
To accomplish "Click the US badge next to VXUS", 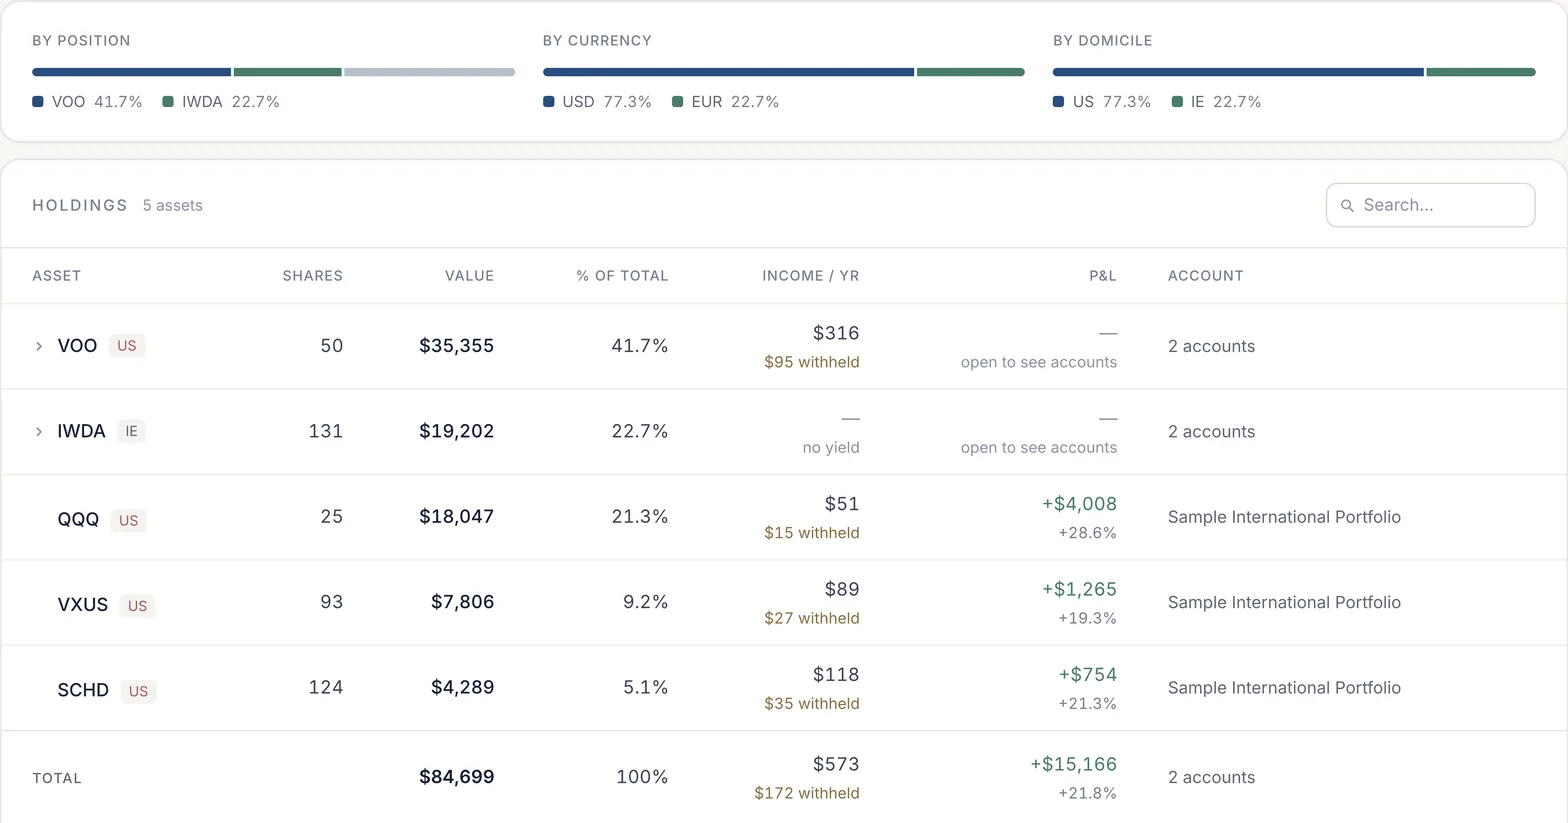I will pos(137,606).
